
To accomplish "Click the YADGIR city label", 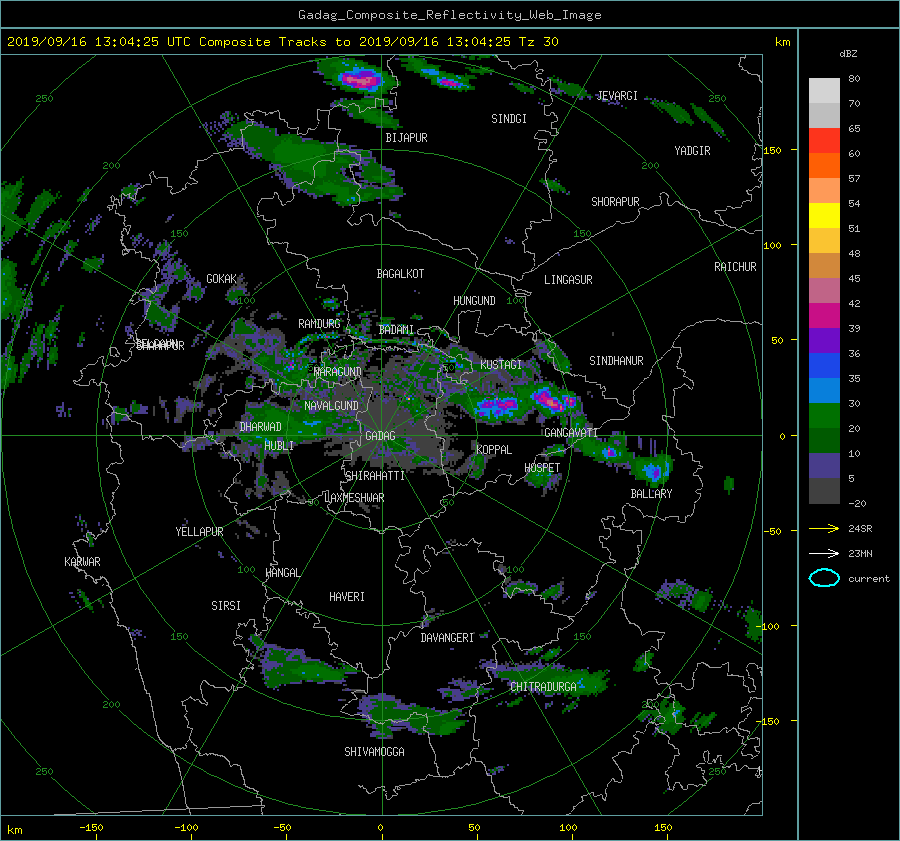I will click(692, 151).
